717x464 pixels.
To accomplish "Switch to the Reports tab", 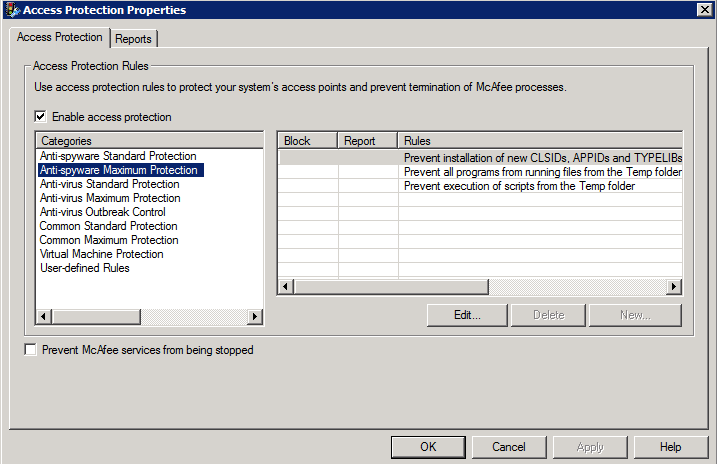I will 133,39.
